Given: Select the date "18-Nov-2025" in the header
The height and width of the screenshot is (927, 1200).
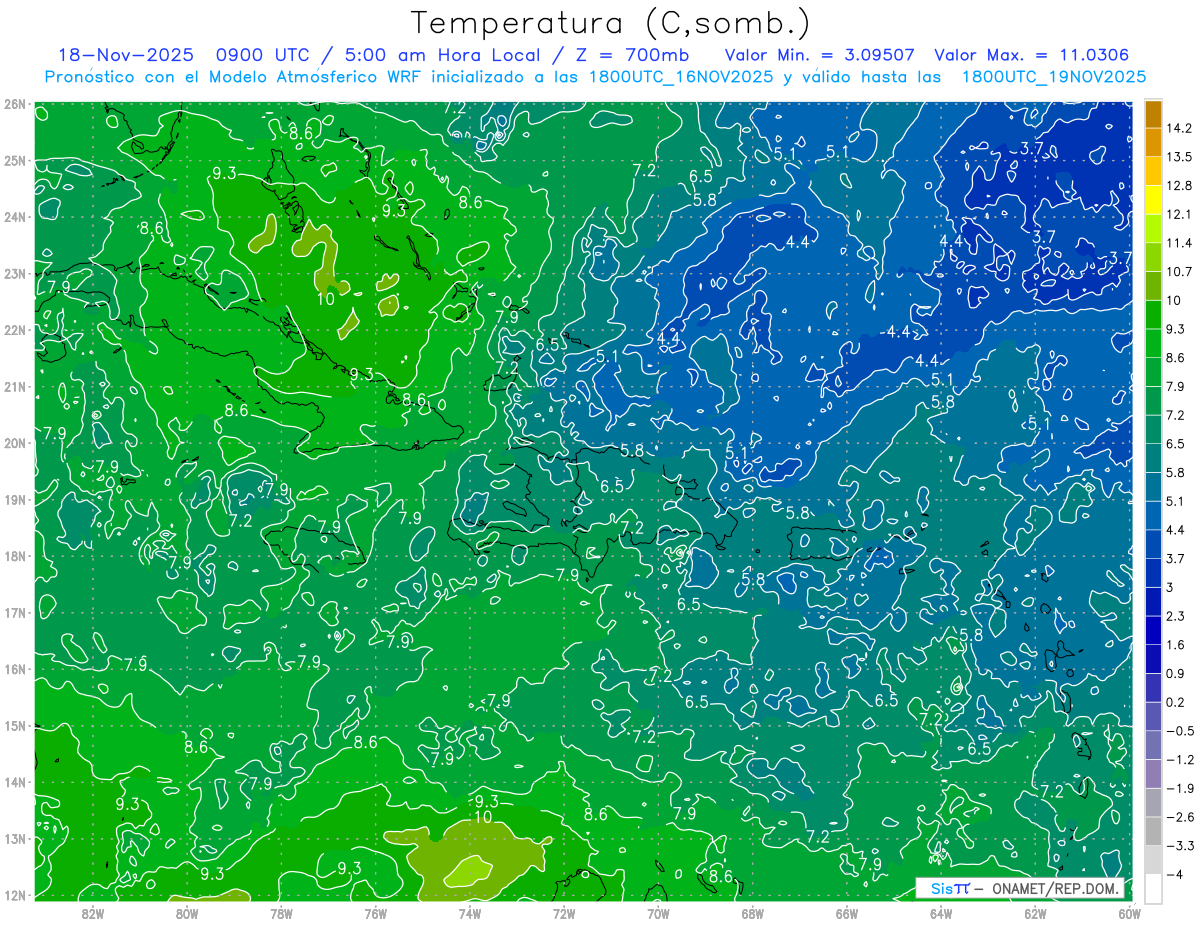Looking at the screenshot, I should (126, 56).
